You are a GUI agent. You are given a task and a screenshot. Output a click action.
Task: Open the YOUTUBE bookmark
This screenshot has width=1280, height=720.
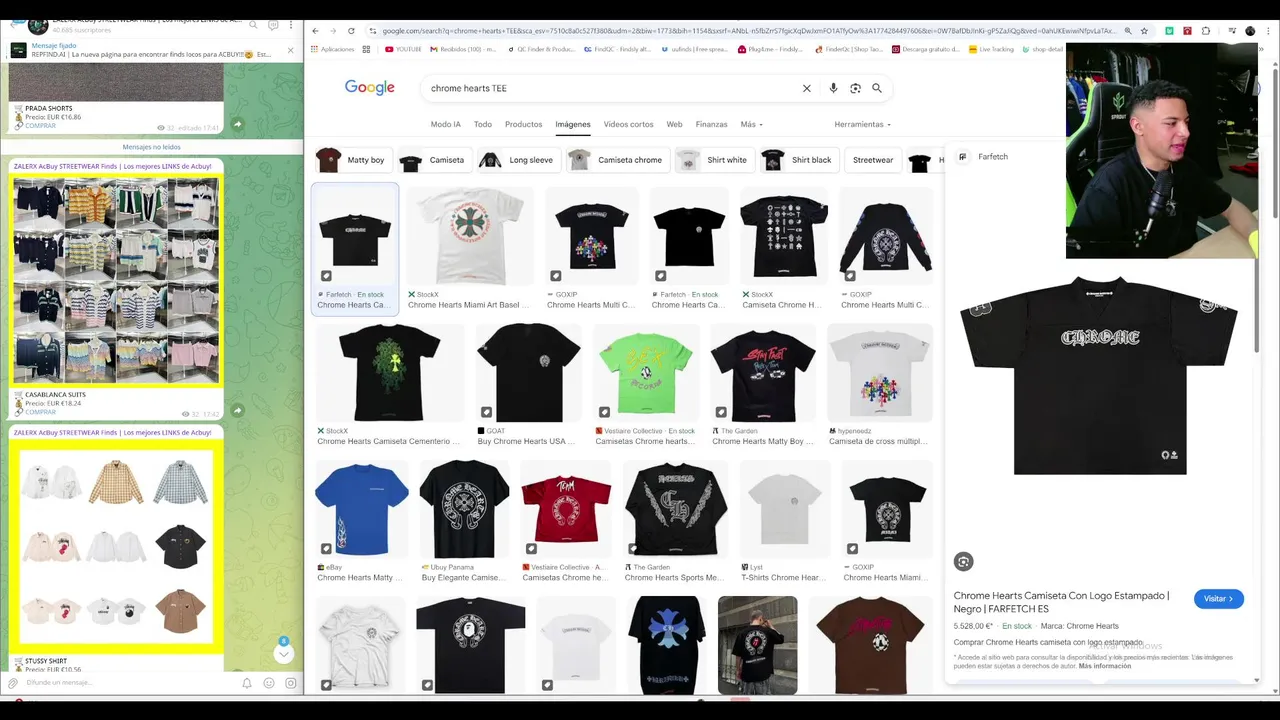click(403, 49)
